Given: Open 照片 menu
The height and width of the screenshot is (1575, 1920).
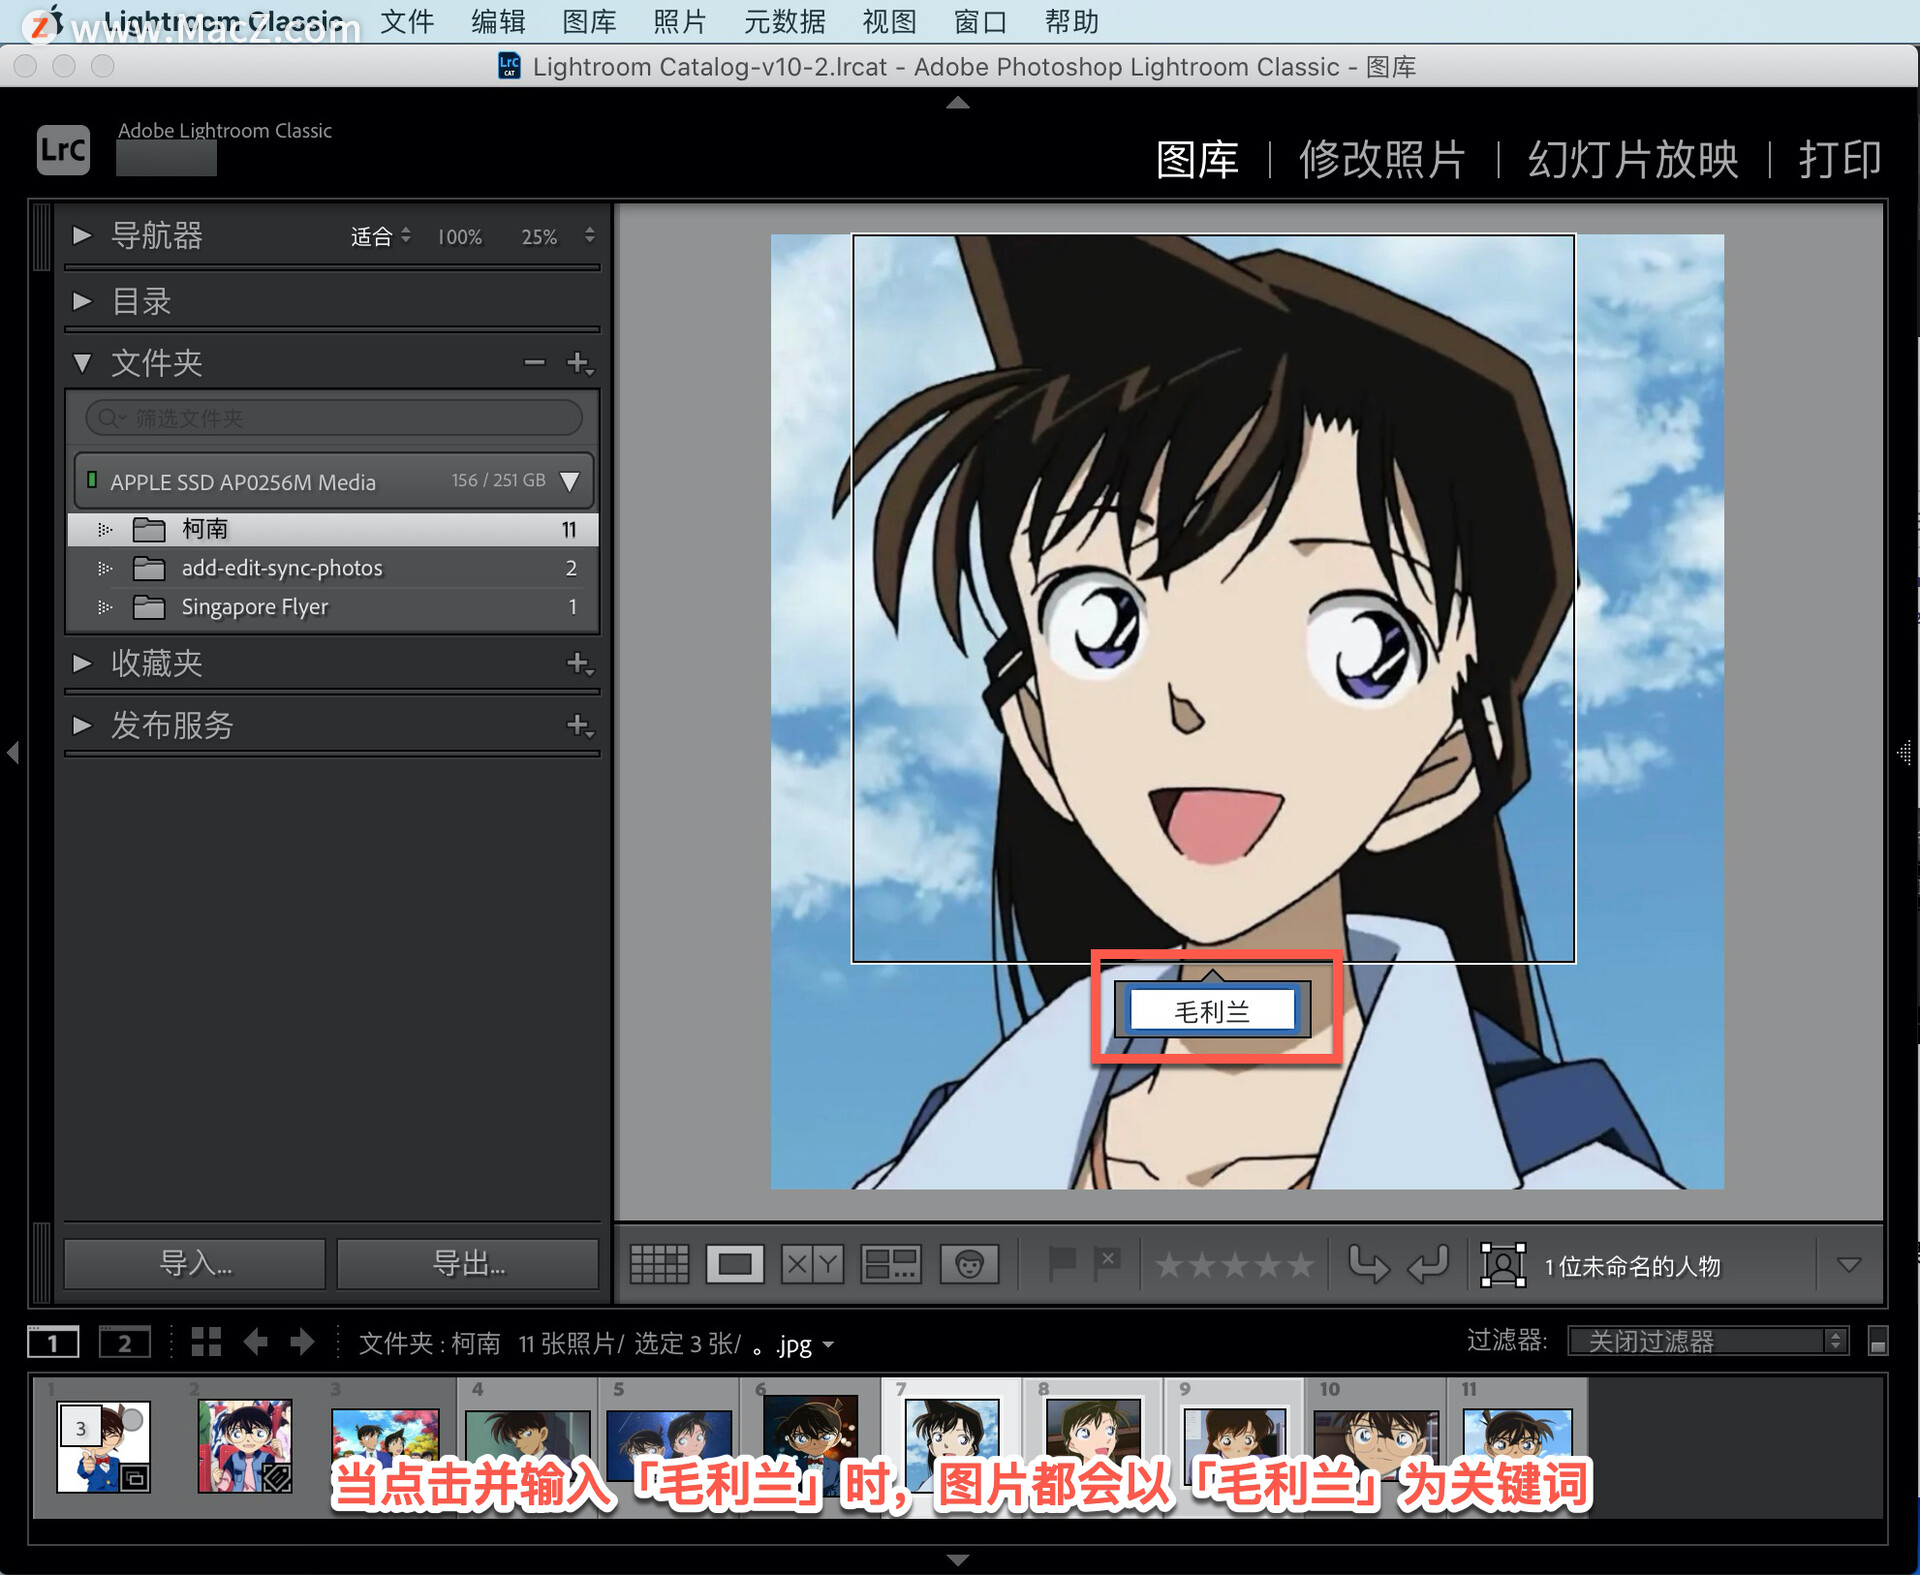Looking at the screenshot, I should tap(680, 21).
